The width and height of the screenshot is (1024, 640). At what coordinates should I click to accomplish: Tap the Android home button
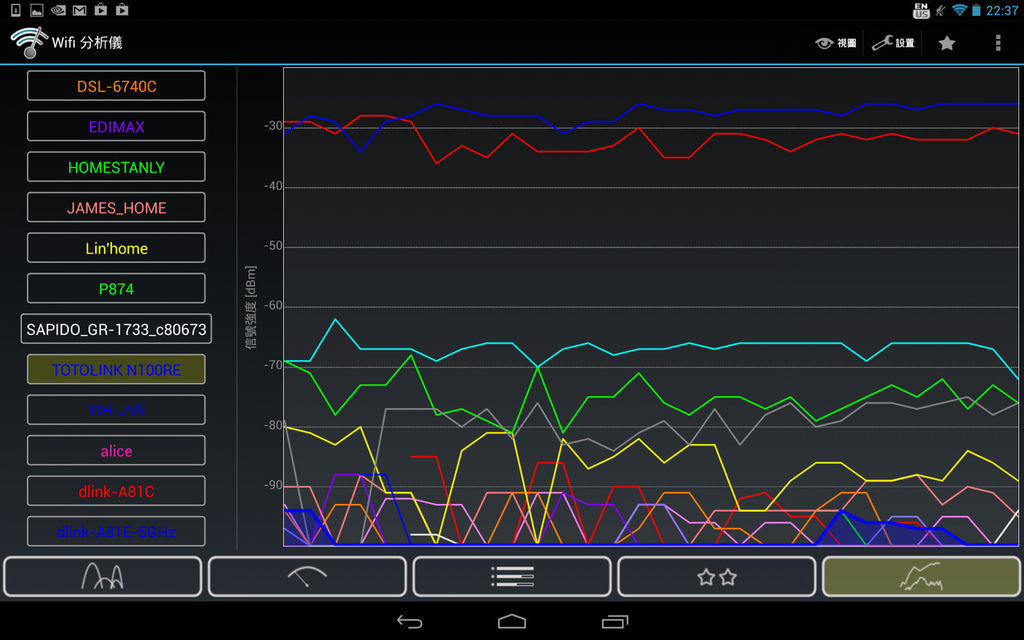(512, 621)
